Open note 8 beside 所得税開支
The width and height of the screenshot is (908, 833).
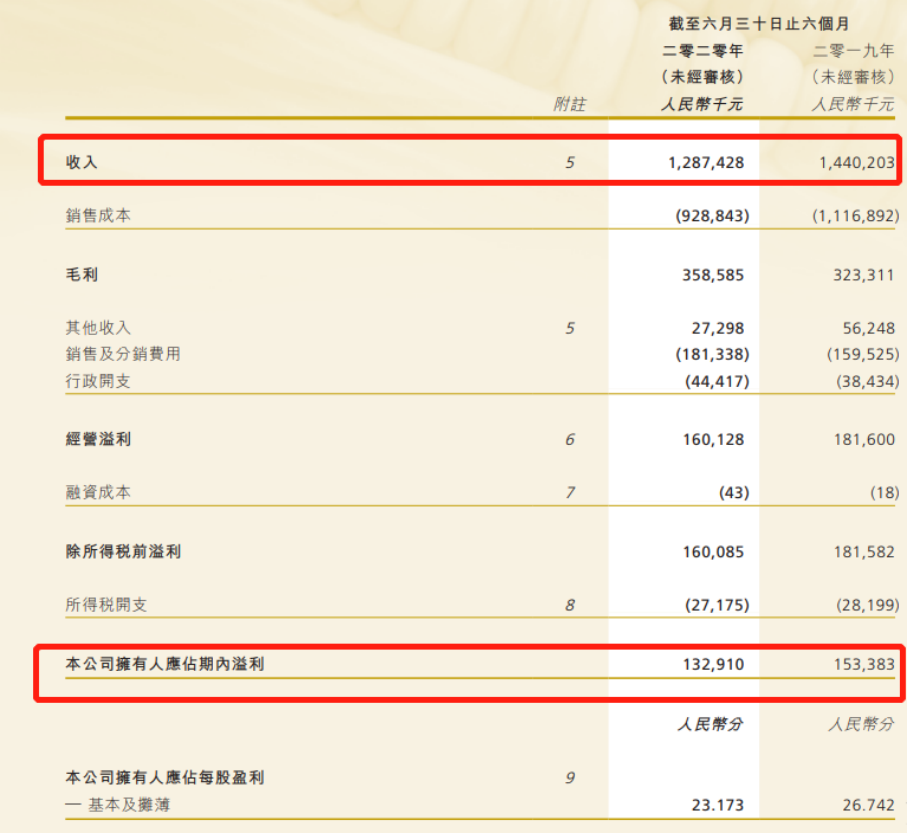pyautogui.click(x=570, y=605)
